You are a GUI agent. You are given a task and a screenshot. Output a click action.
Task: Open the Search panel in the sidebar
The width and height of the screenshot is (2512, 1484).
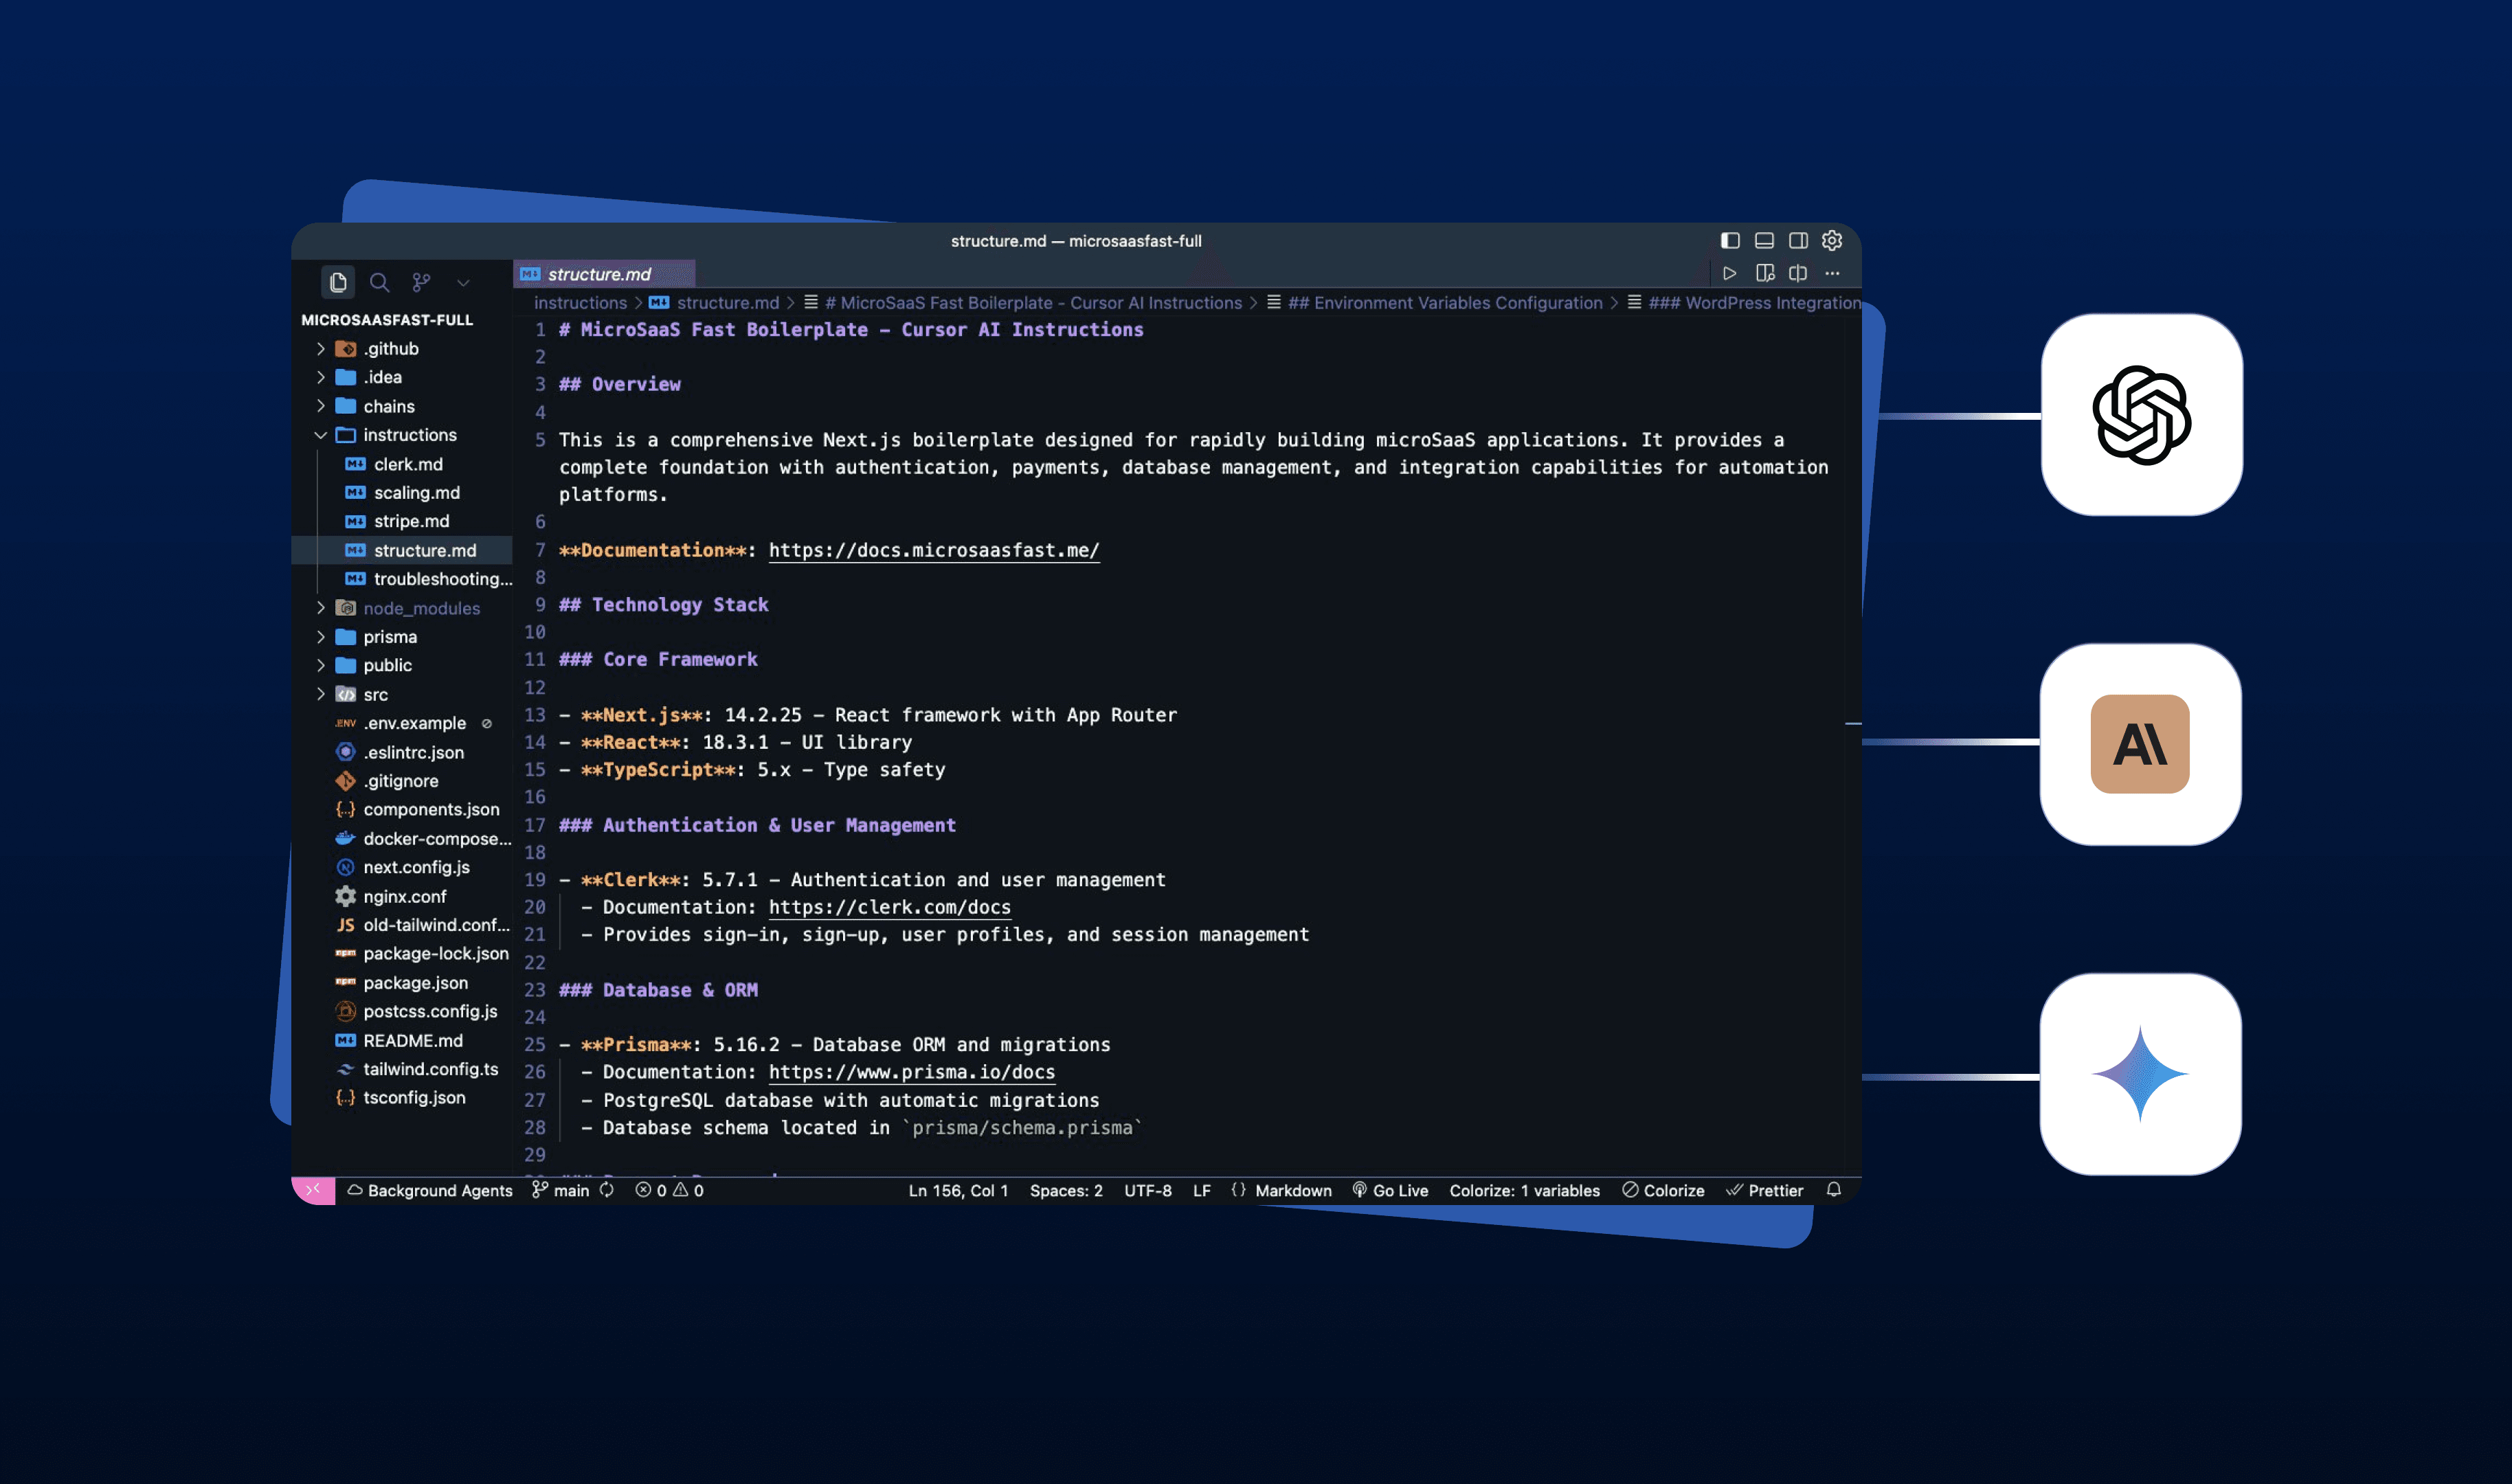click(380, 283)
